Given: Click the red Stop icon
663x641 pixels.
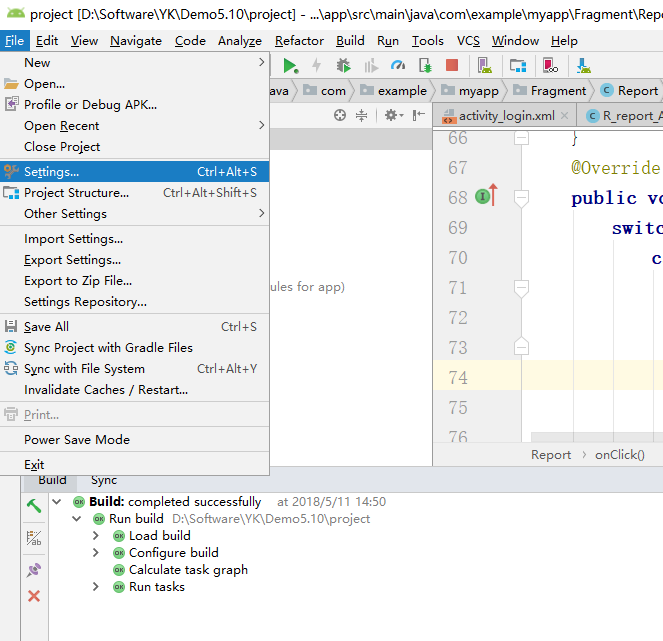Looking at the screenshot, I should coord(452,65).
